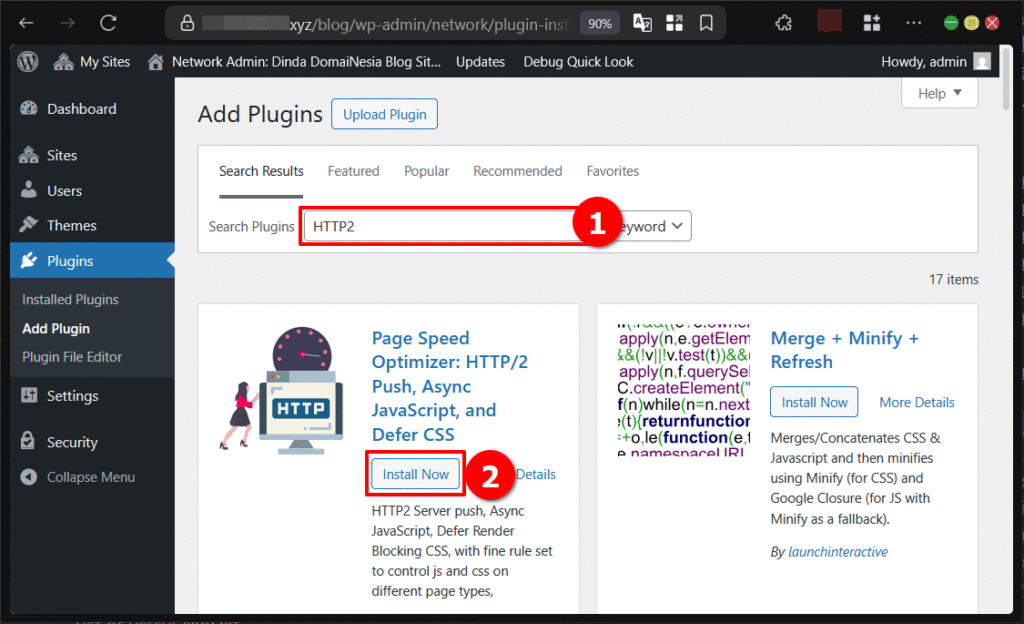Screen dimensions: 1024x624
Task: Open the Users admin icon
Action: (29, 190)
